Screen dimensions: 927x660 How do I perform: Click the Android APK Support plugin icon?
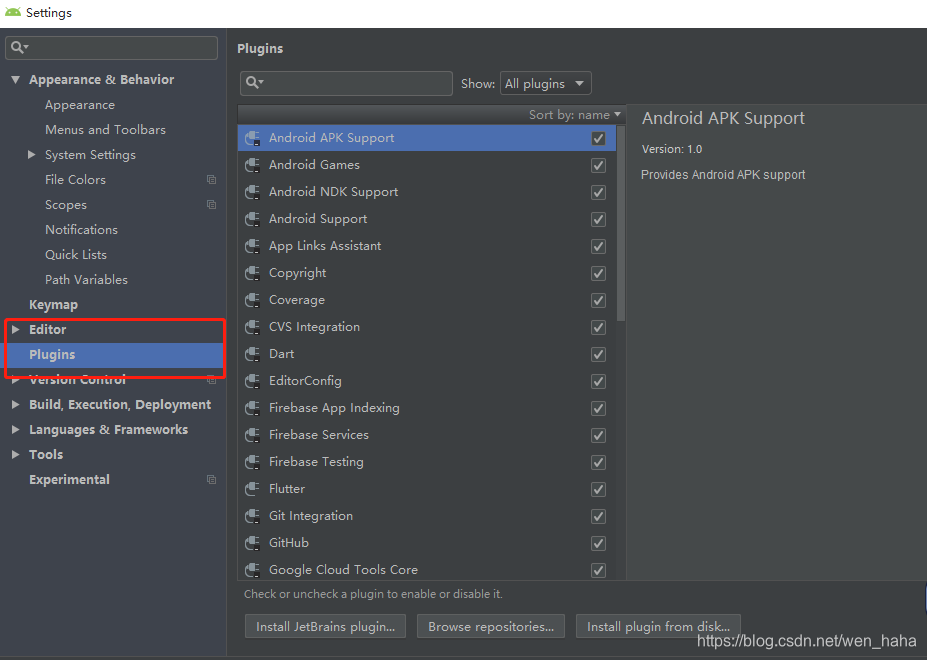coord(252,138)
